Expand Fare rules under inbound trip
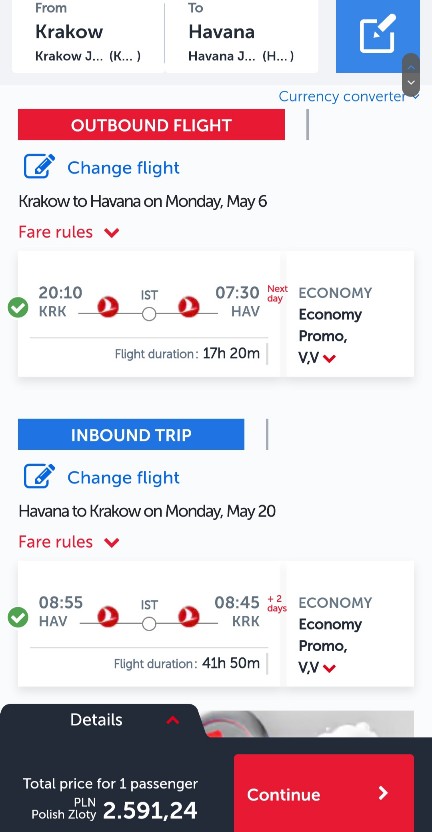 69,542
